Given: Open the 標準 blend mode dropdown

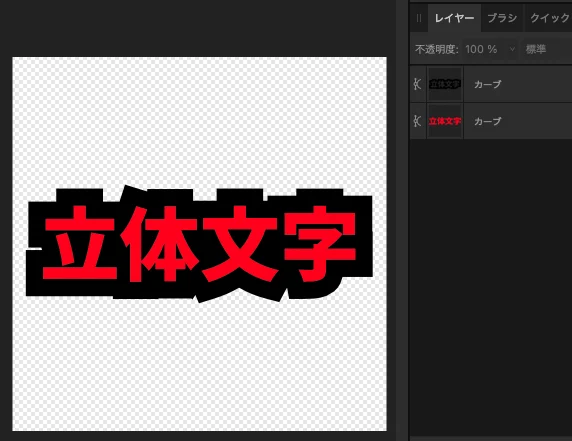Looking at the screenshot, I should point(547,49).
